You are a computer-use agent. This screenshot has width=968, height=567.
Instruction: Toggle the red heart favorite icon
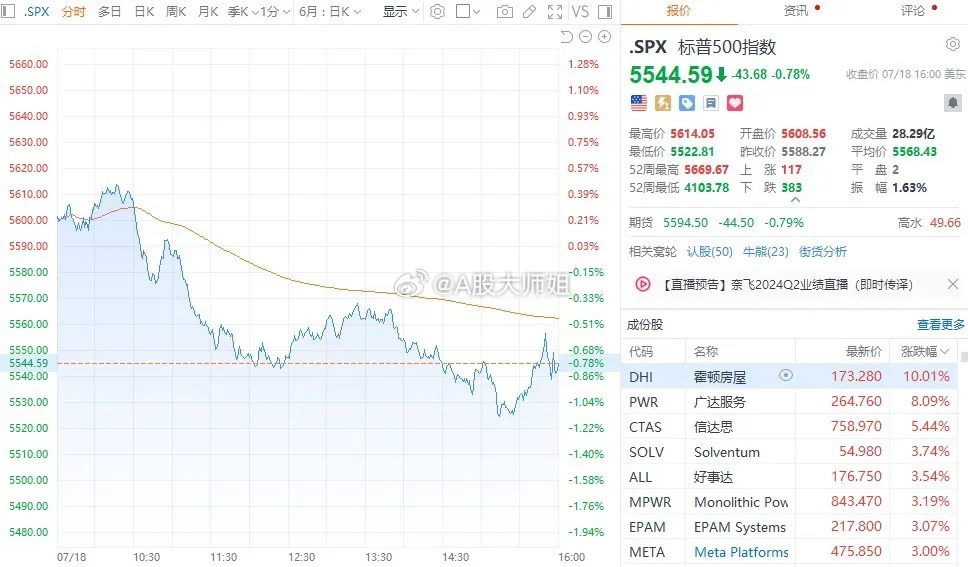click(x=735, y=103)
